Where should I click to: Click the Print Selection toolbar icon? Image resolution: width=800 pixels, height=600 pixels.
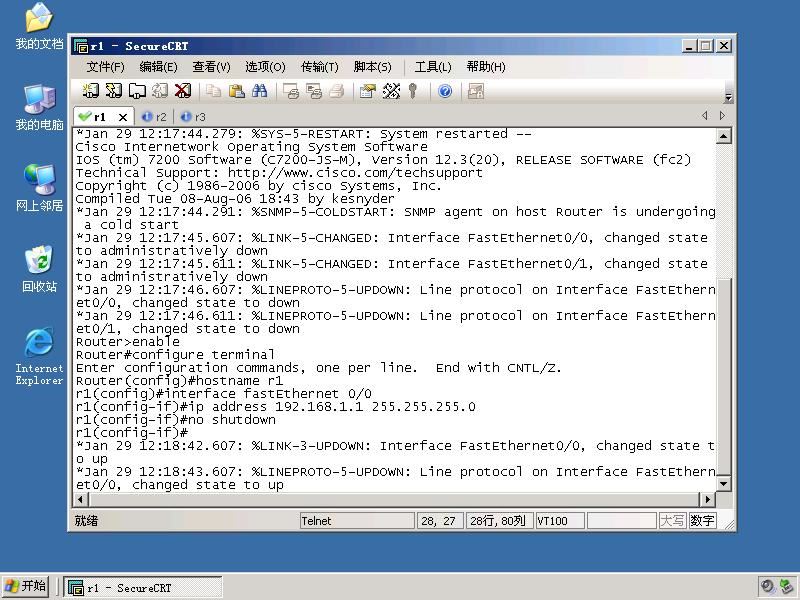[x=314, y=91]
